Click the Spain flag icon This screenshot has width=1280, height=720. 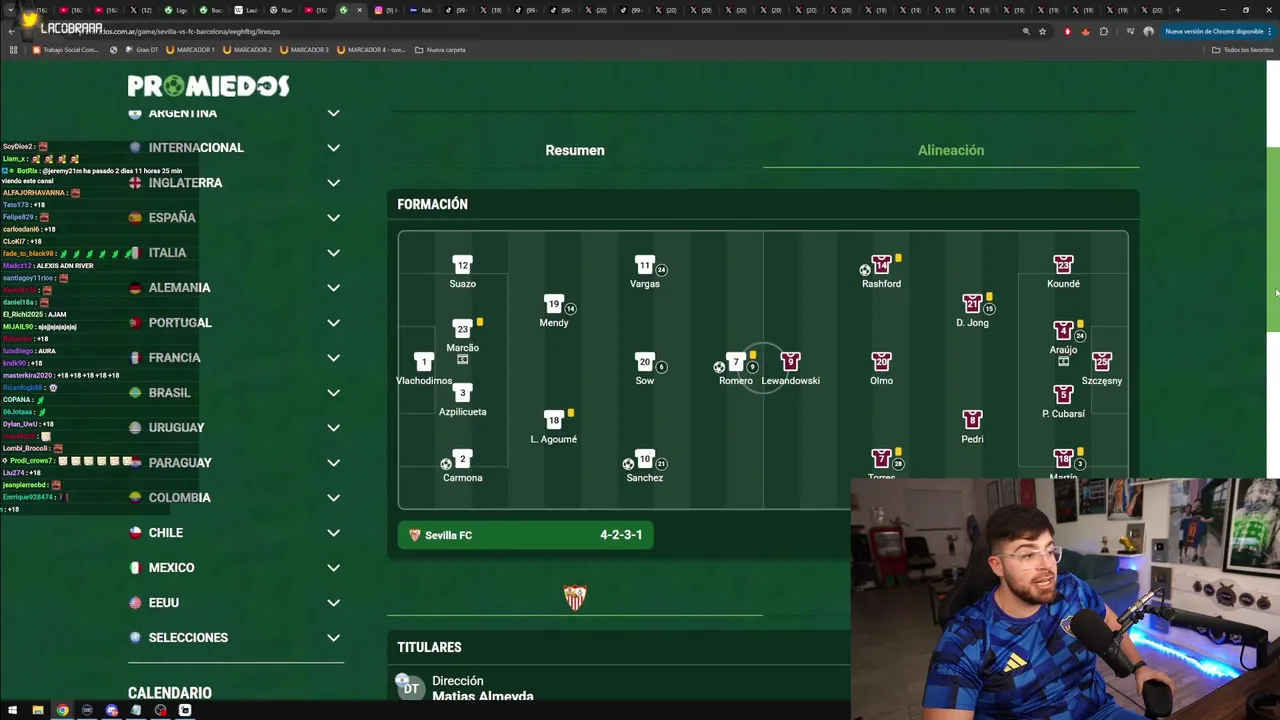(x=135, y=217)
